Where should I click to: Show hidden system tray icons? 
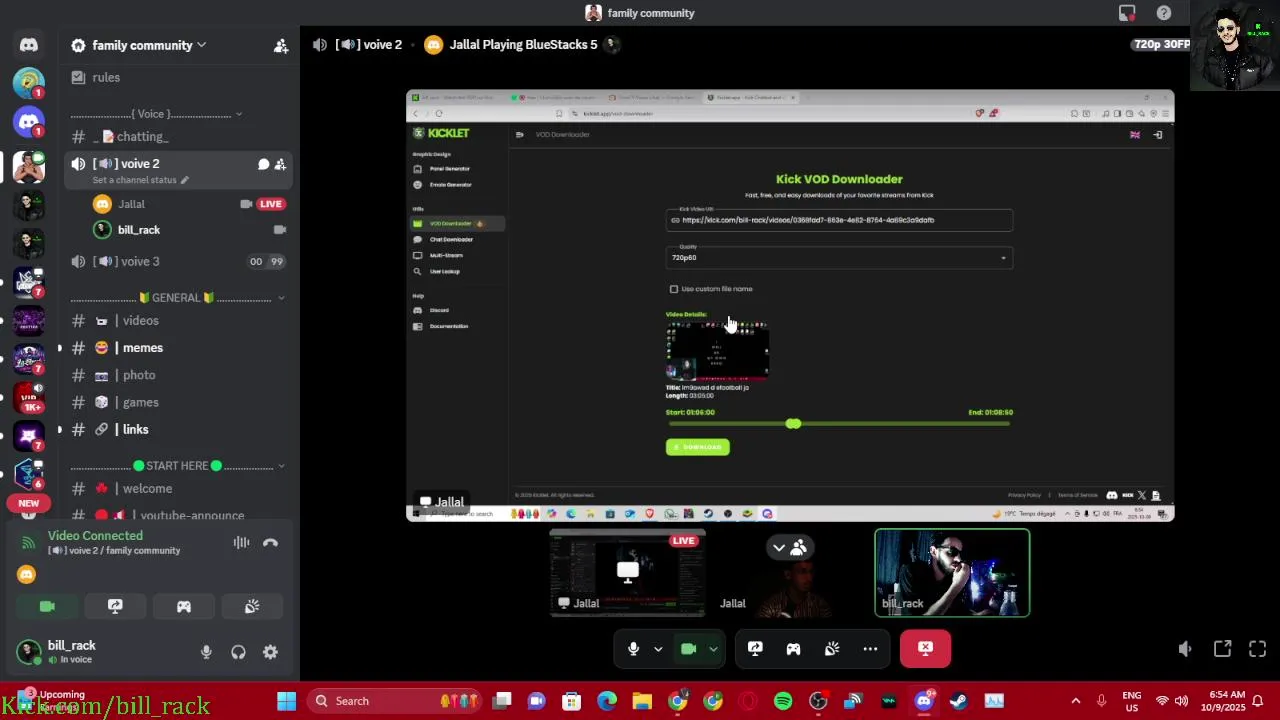click(1075, 701)
